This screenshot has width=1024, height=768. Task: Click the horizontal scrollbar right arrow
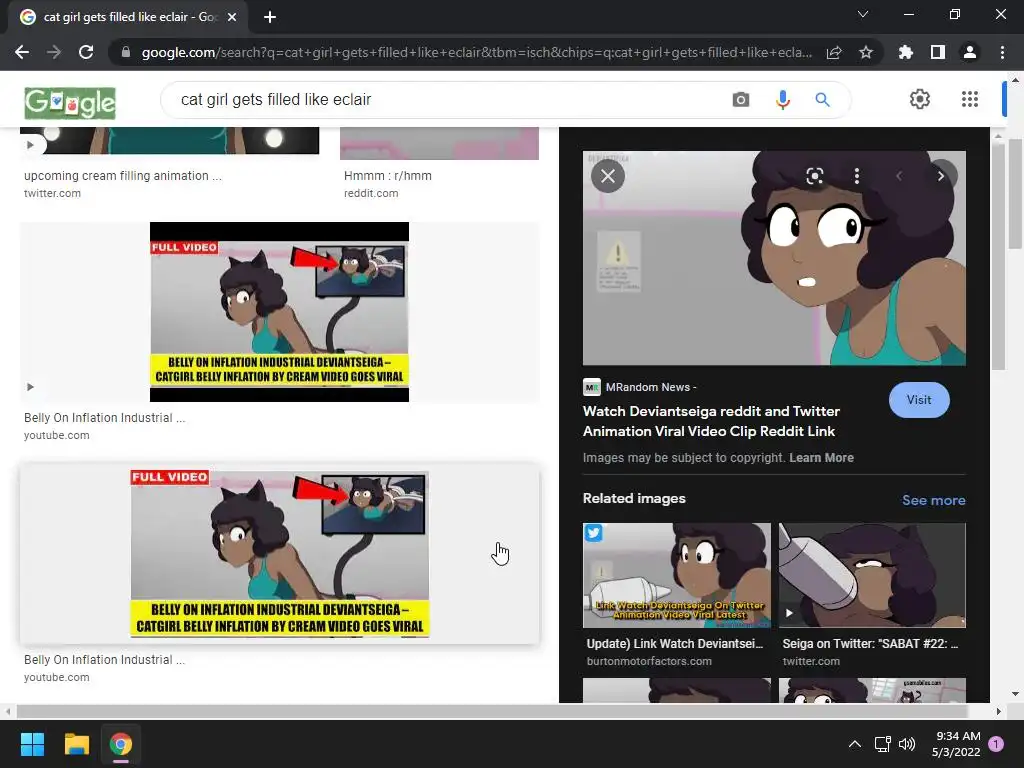click(998, 711)
